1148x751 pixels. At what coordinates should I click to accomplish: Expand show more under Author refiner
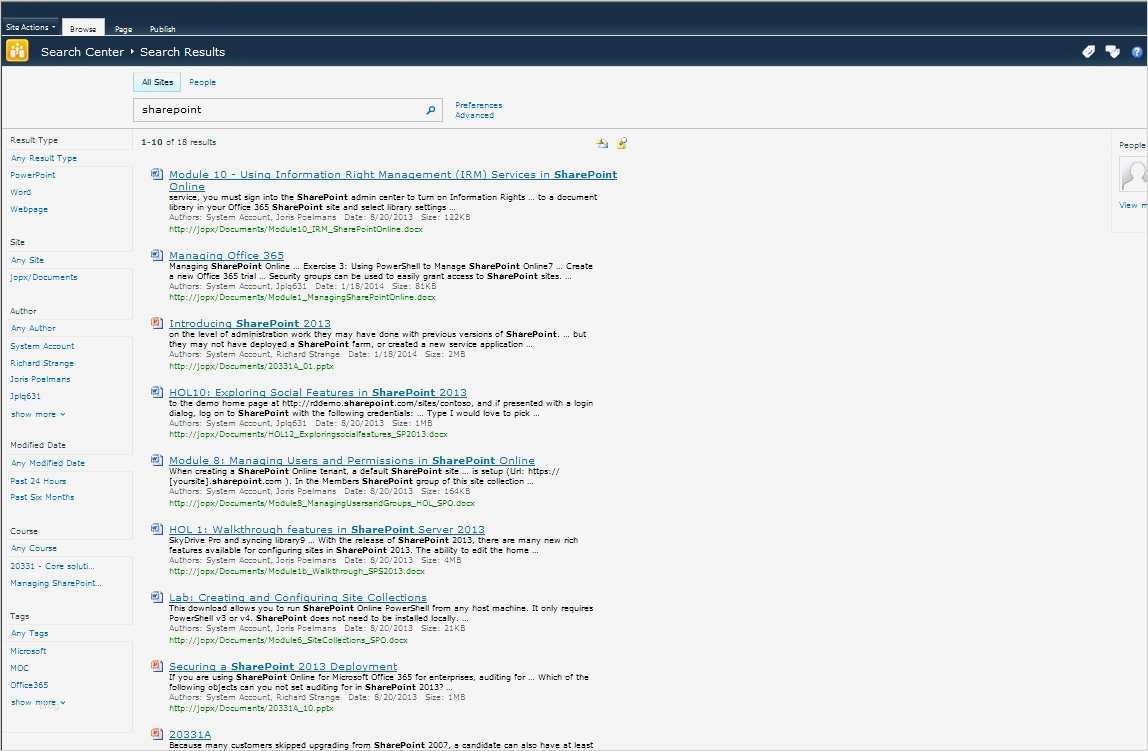[x=37, y=414]
